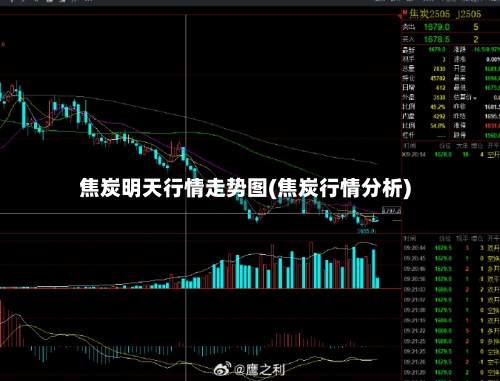Image resolution: width=500 pixels, height=381 pixels.
Task: Click the 持仓 value 45702
Action: click(x=438, y=78)
